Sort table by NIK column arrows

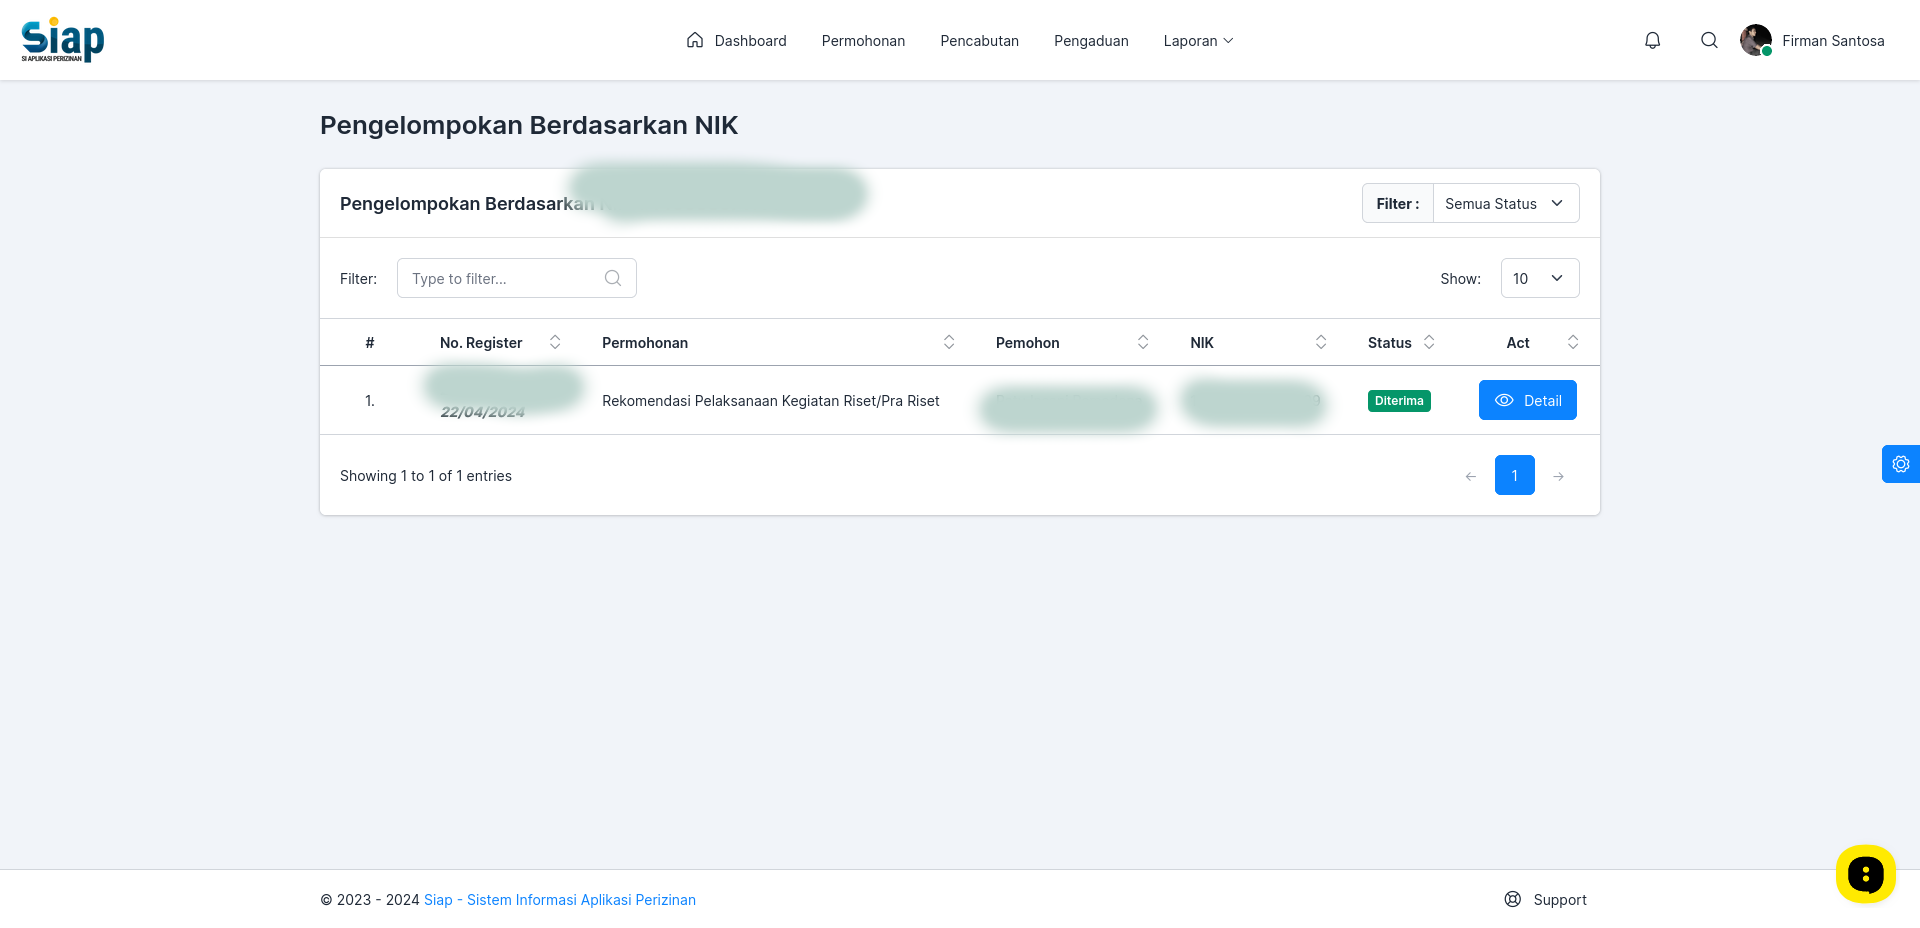(1321, 342)
